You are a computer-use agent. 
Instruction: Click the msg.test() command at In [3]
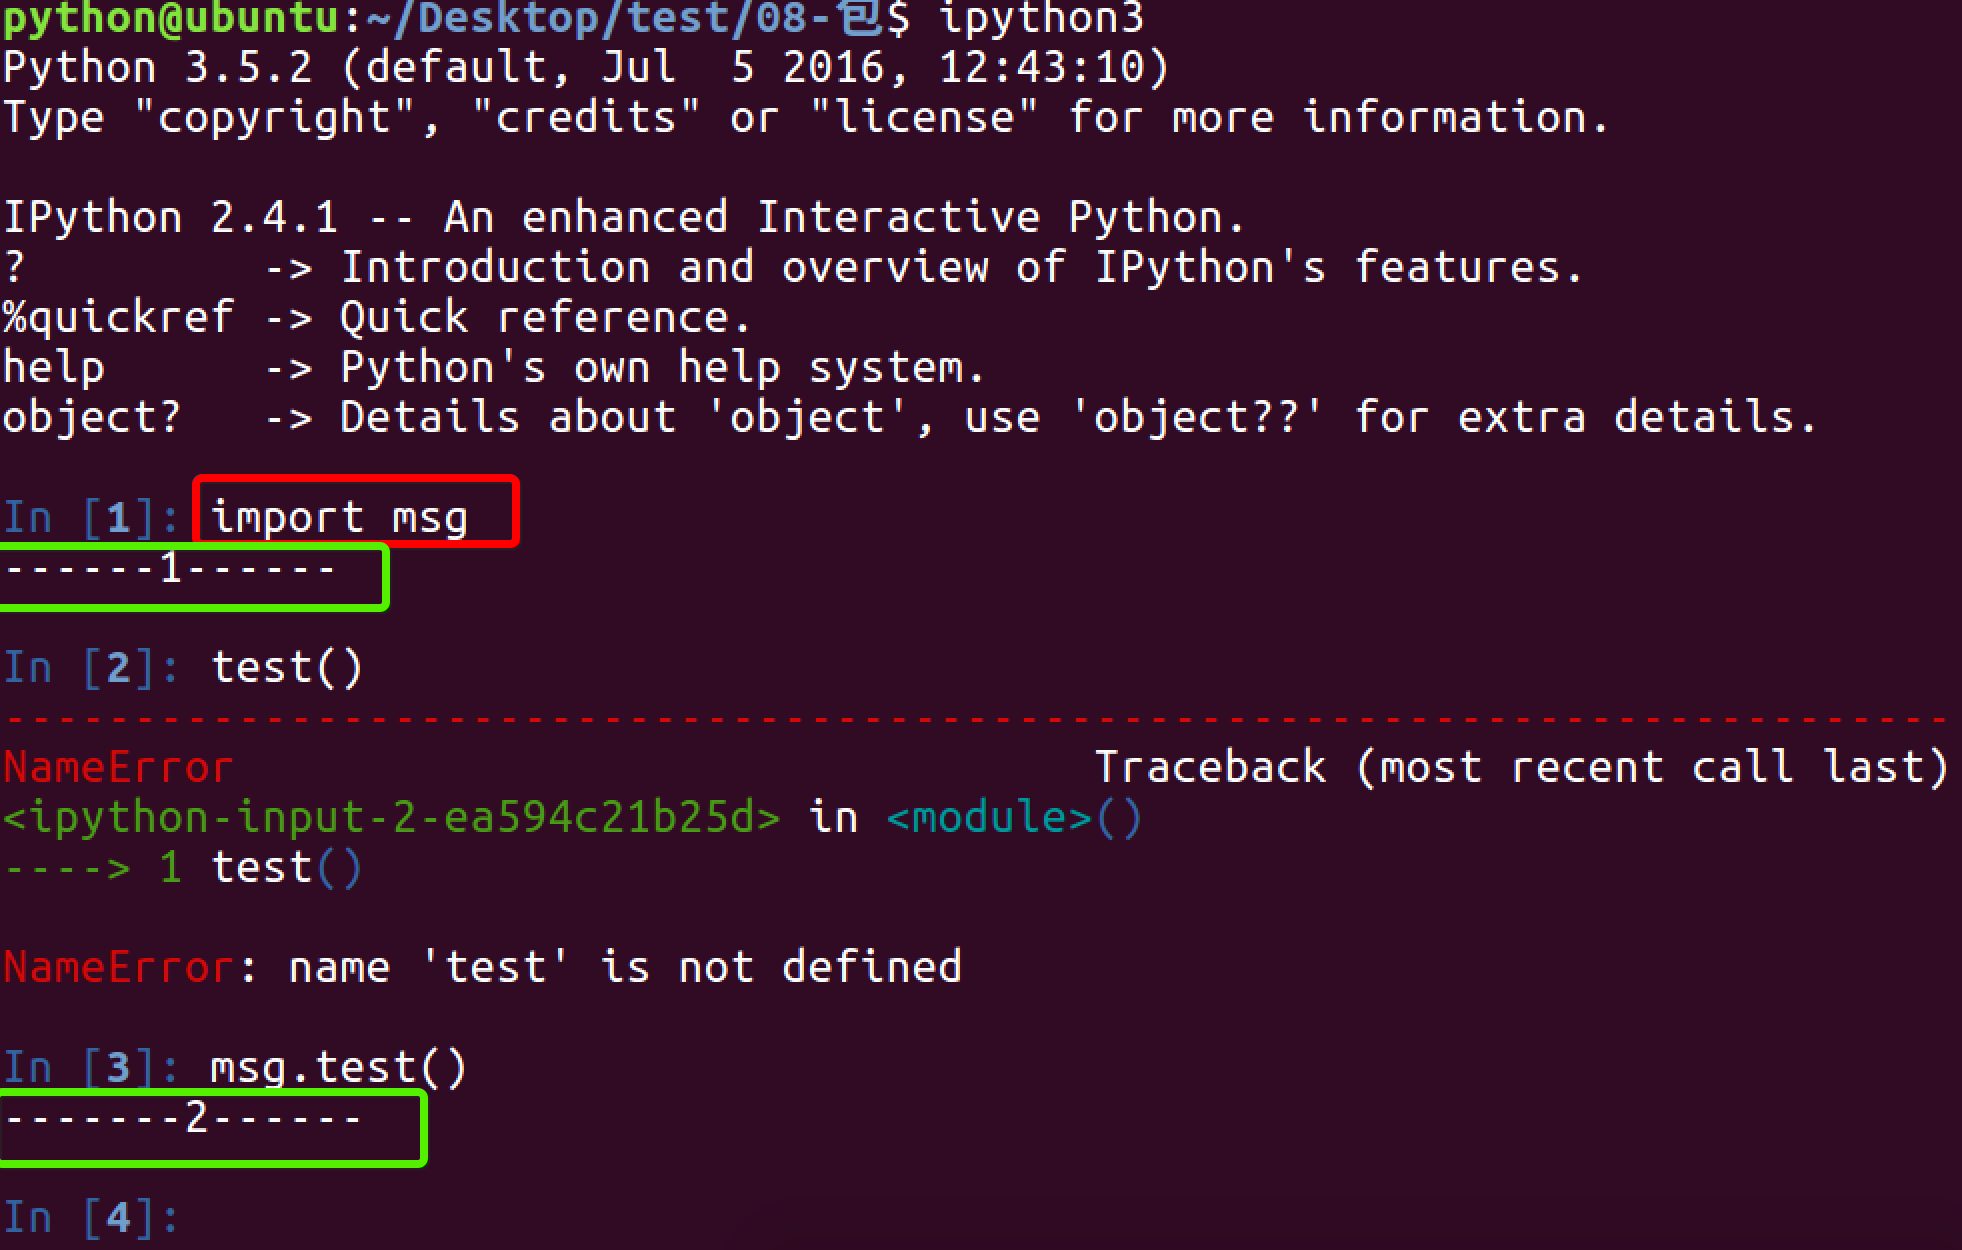[x=338, y=1067]
